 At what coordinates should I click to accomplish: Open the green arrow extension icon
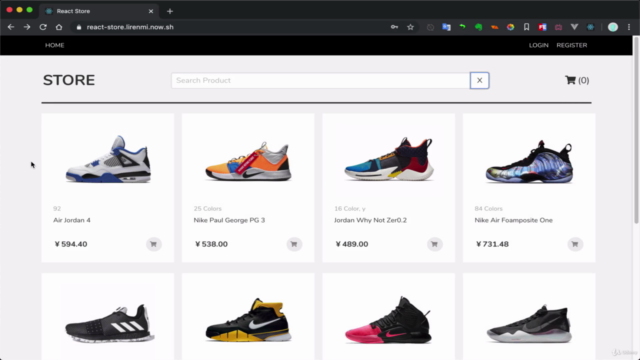(462, 27)
